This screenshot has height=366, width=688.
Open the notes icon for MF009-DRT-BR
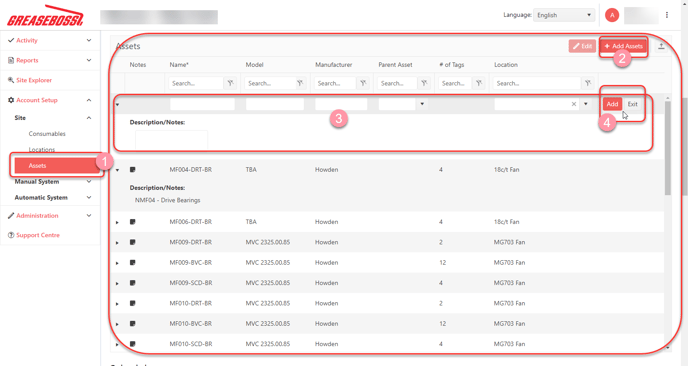tap(133, 242)
